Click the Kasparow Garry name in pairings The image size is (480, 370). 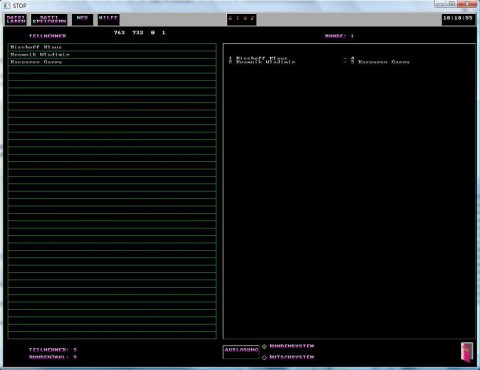click(383, 62)
